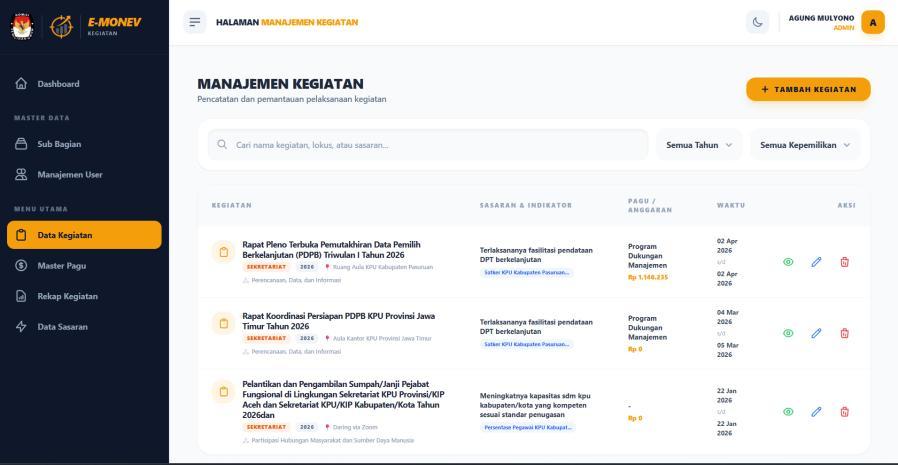View details of Rapat Koordinasi Persiapan row

[x=787, y=333]
